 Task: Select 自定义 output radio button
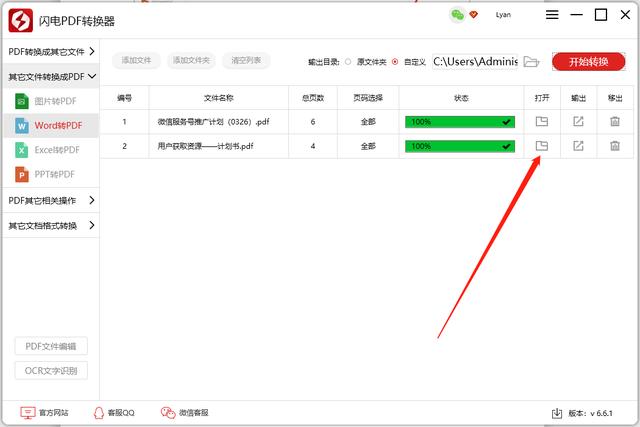[396, 62]
